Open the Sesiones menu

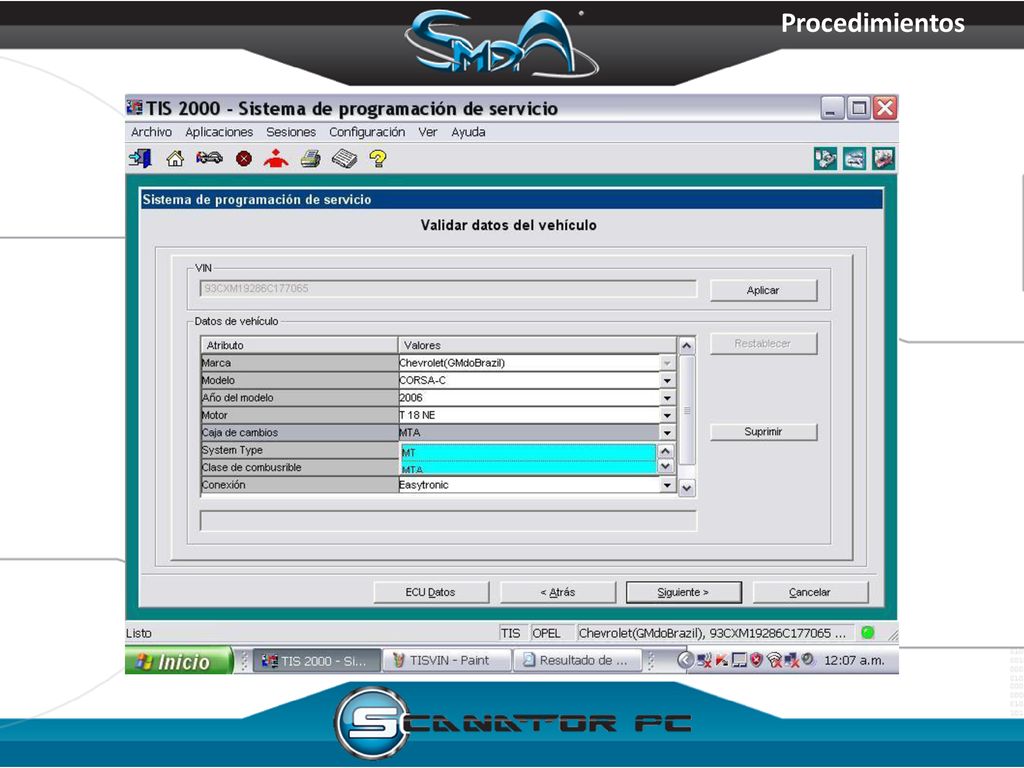click(x=291, y=132)
